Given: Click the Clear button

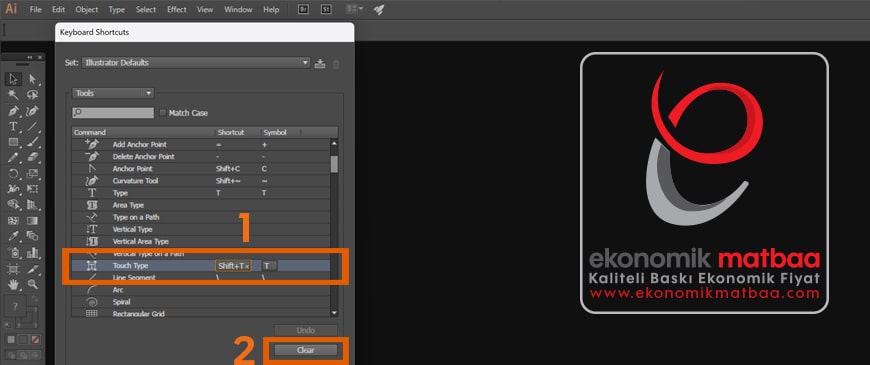Looking at the screenshot, I should pos(306,350).
